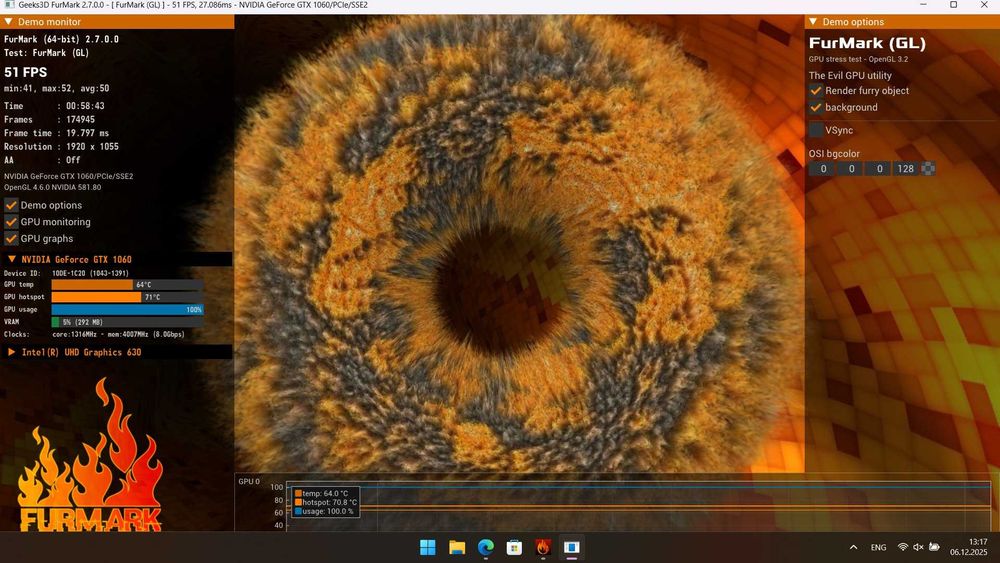
Task: Switch the ENG input language indicator
Action: coord(878,547)
